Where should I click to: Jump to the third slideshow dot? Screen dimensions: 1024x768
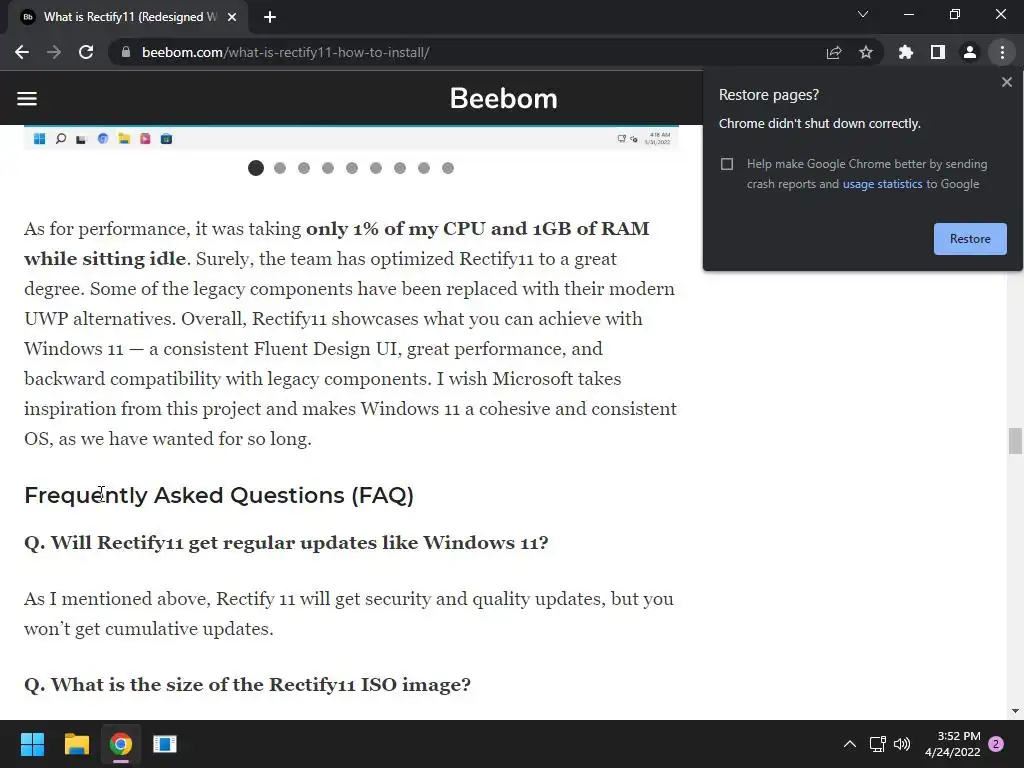point(304,168)
